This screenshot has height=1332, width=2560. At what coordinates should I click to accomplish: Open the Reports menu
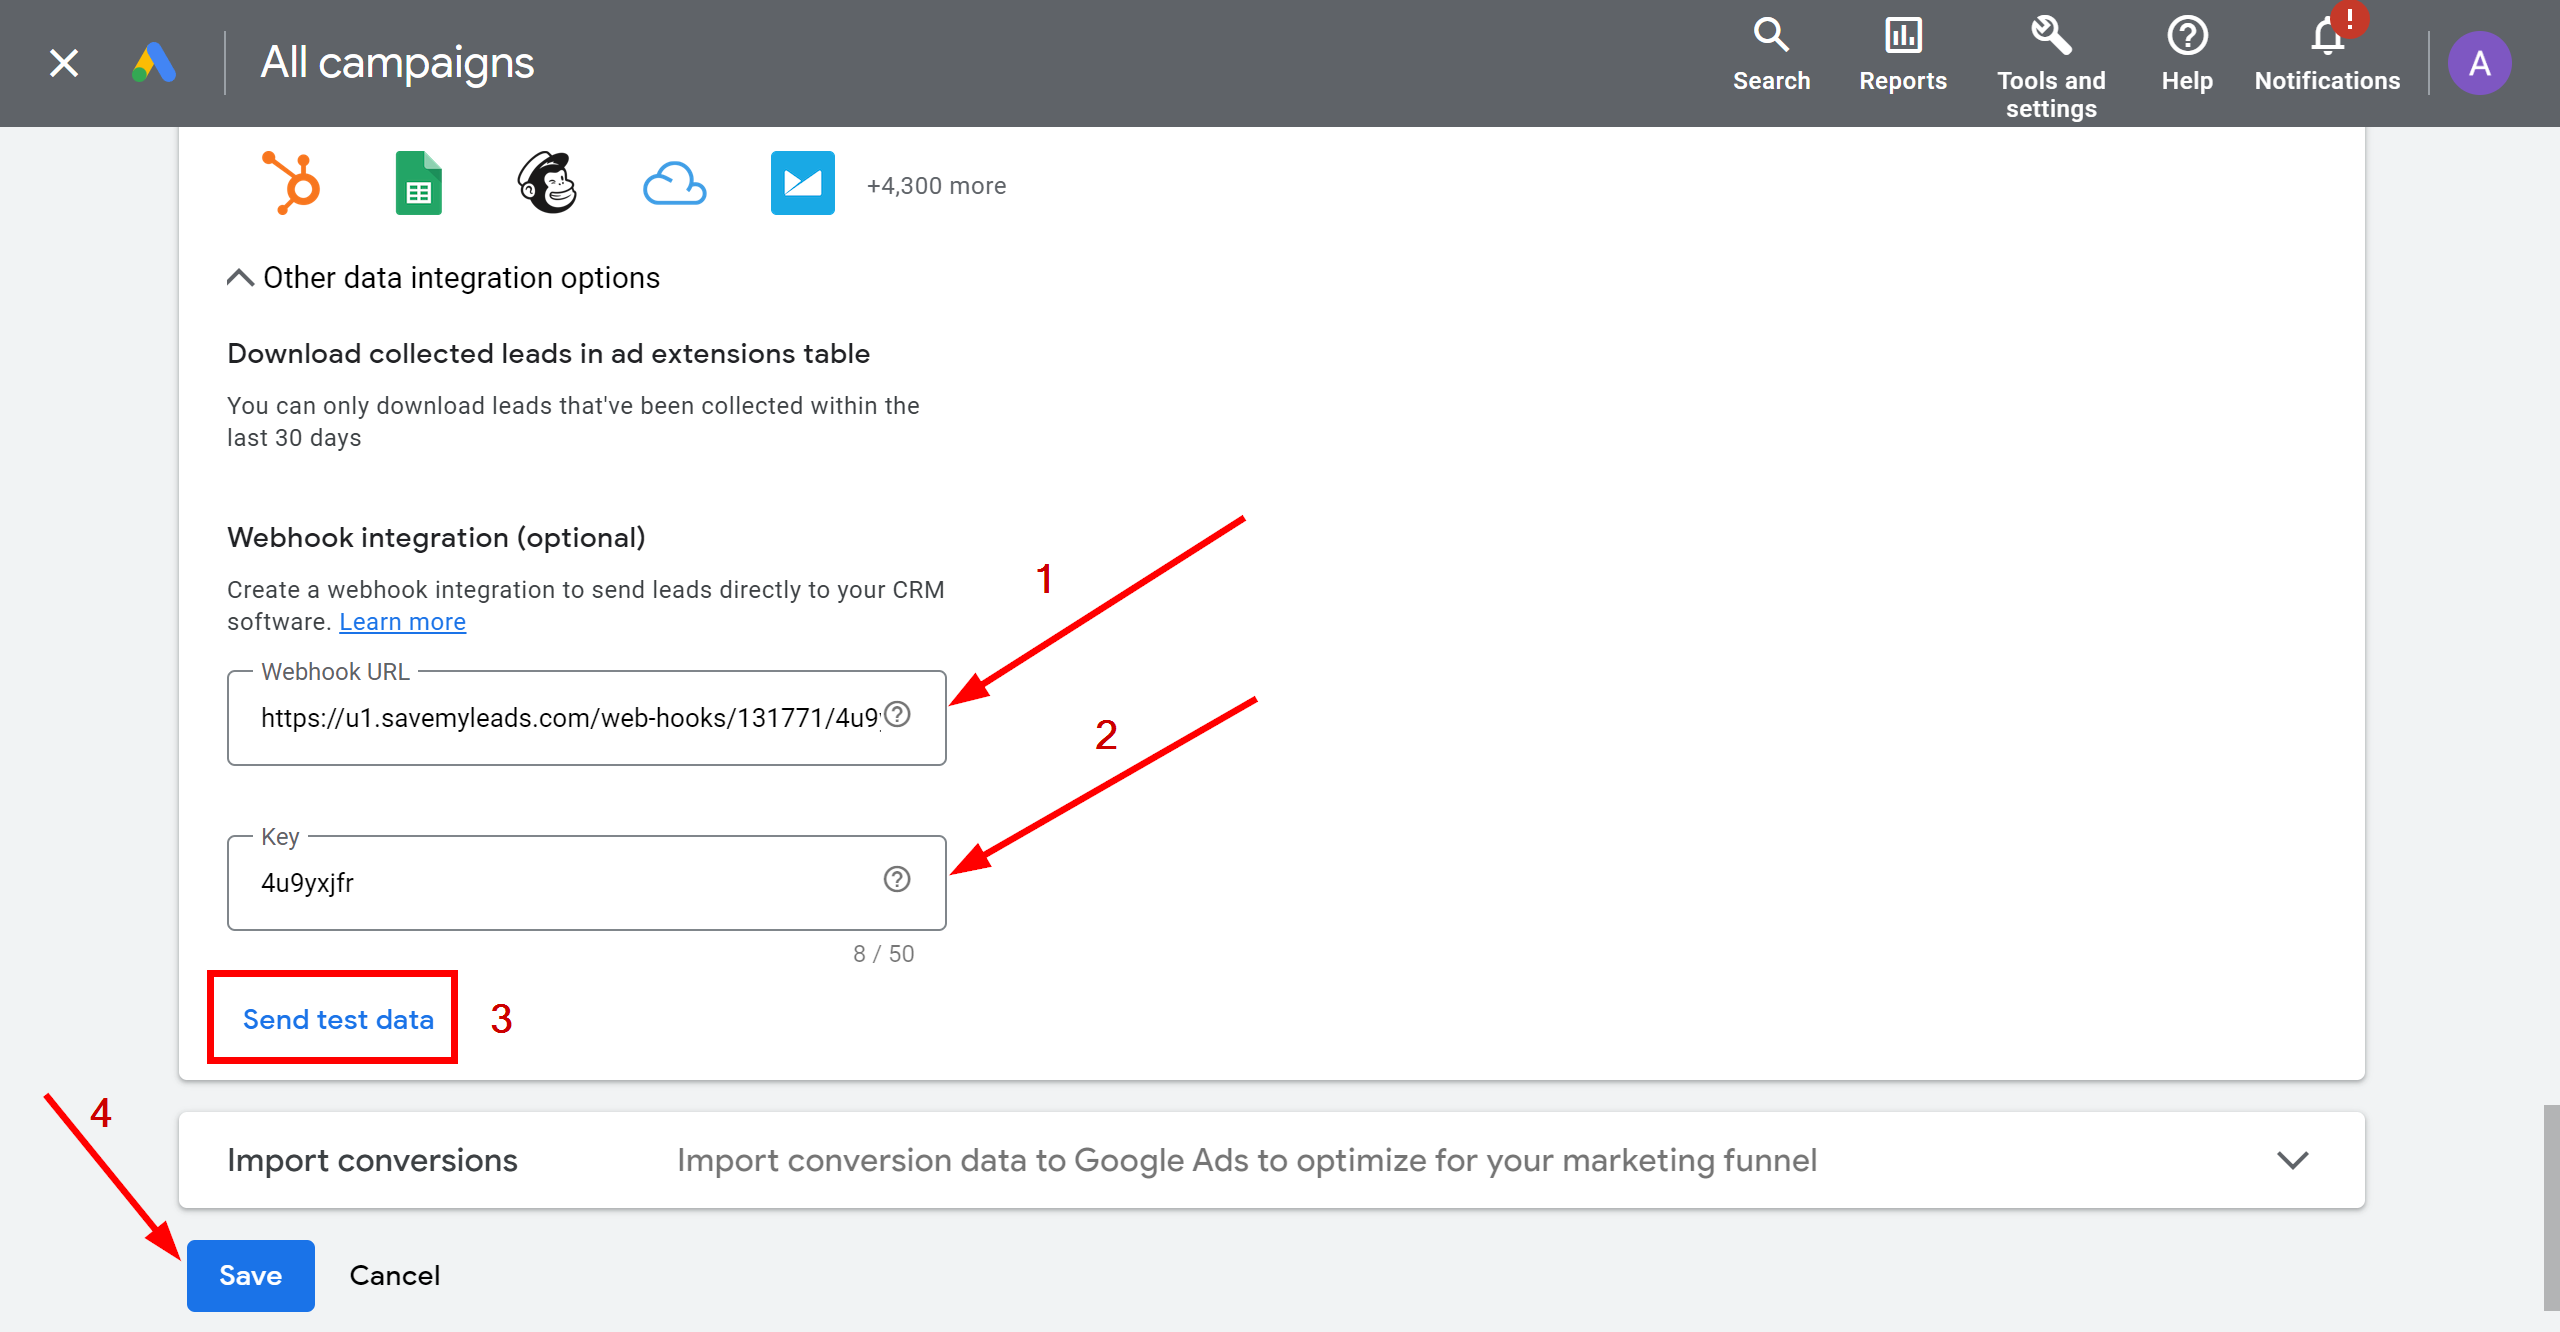click(x=1902, y=55)
